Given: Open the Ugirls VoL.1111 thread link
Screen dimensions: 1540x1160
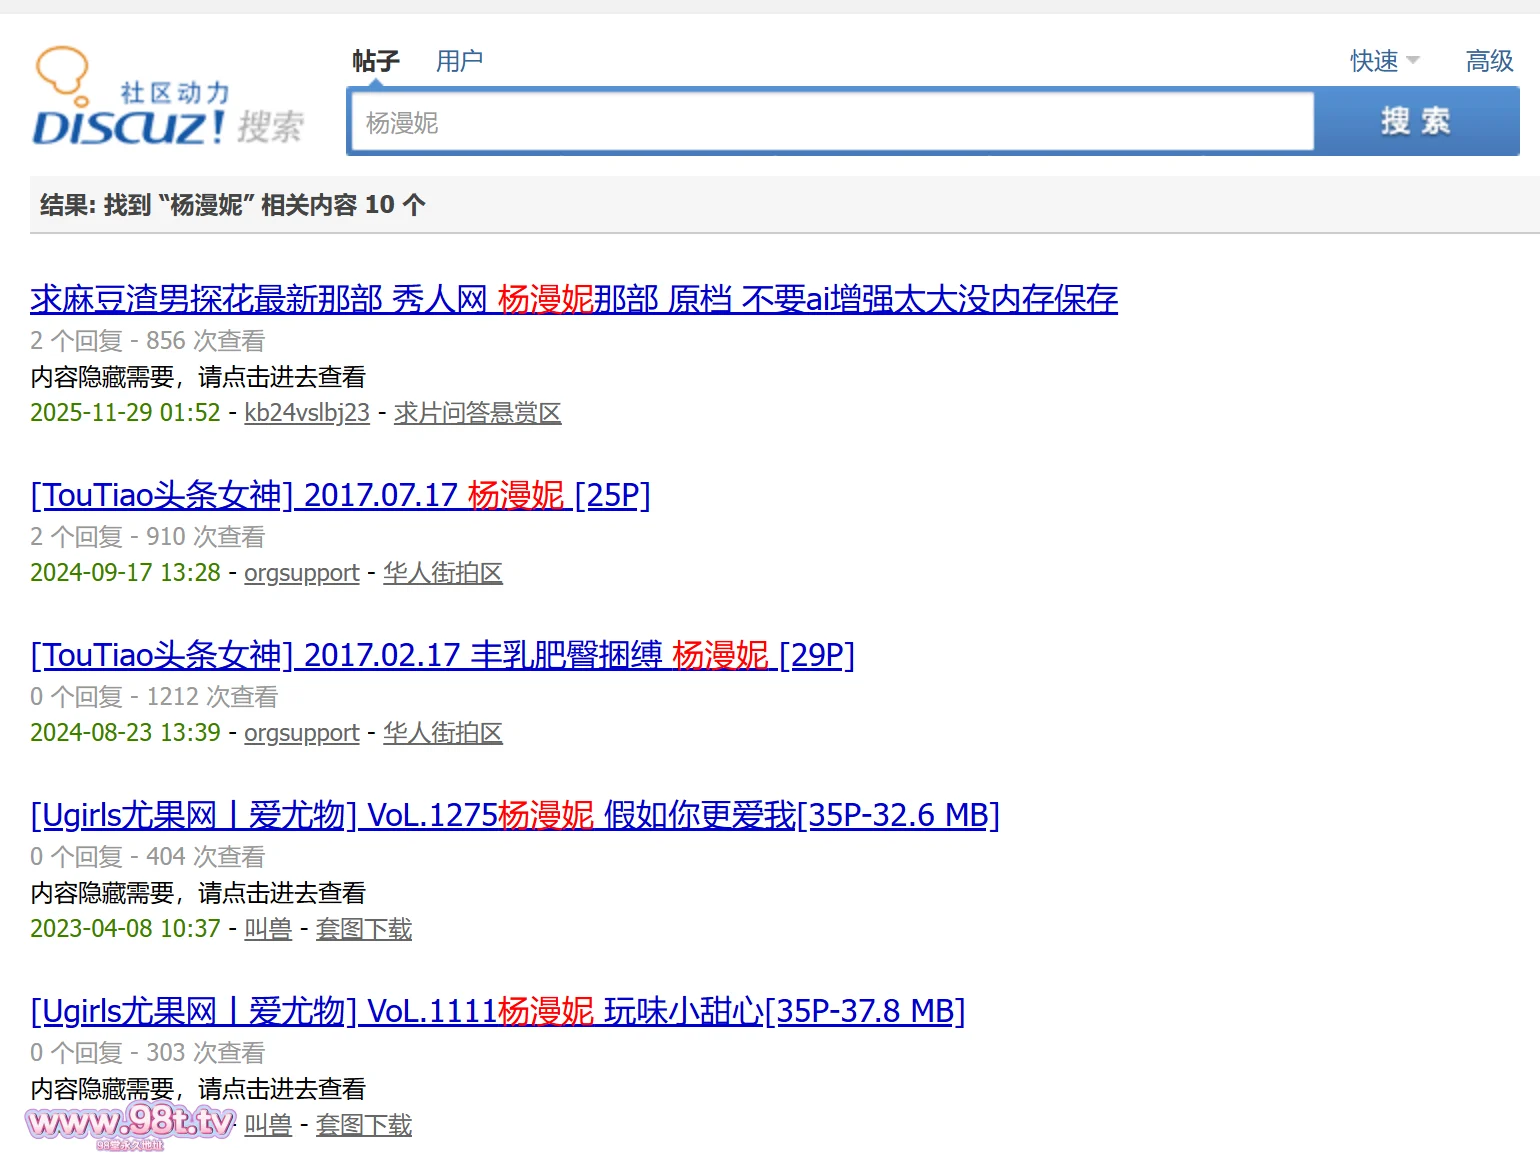Looking at the screenshot, I should [x=497, y=1011].
